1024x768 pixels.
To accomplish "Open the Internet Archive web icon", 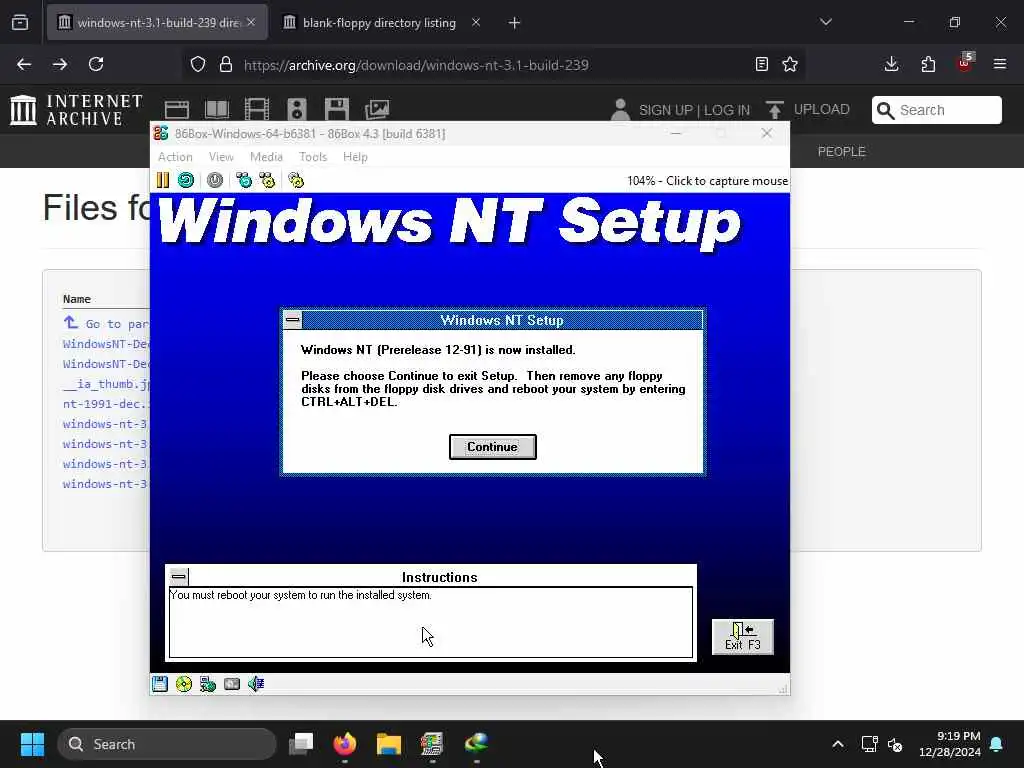I will click(176, 109).
